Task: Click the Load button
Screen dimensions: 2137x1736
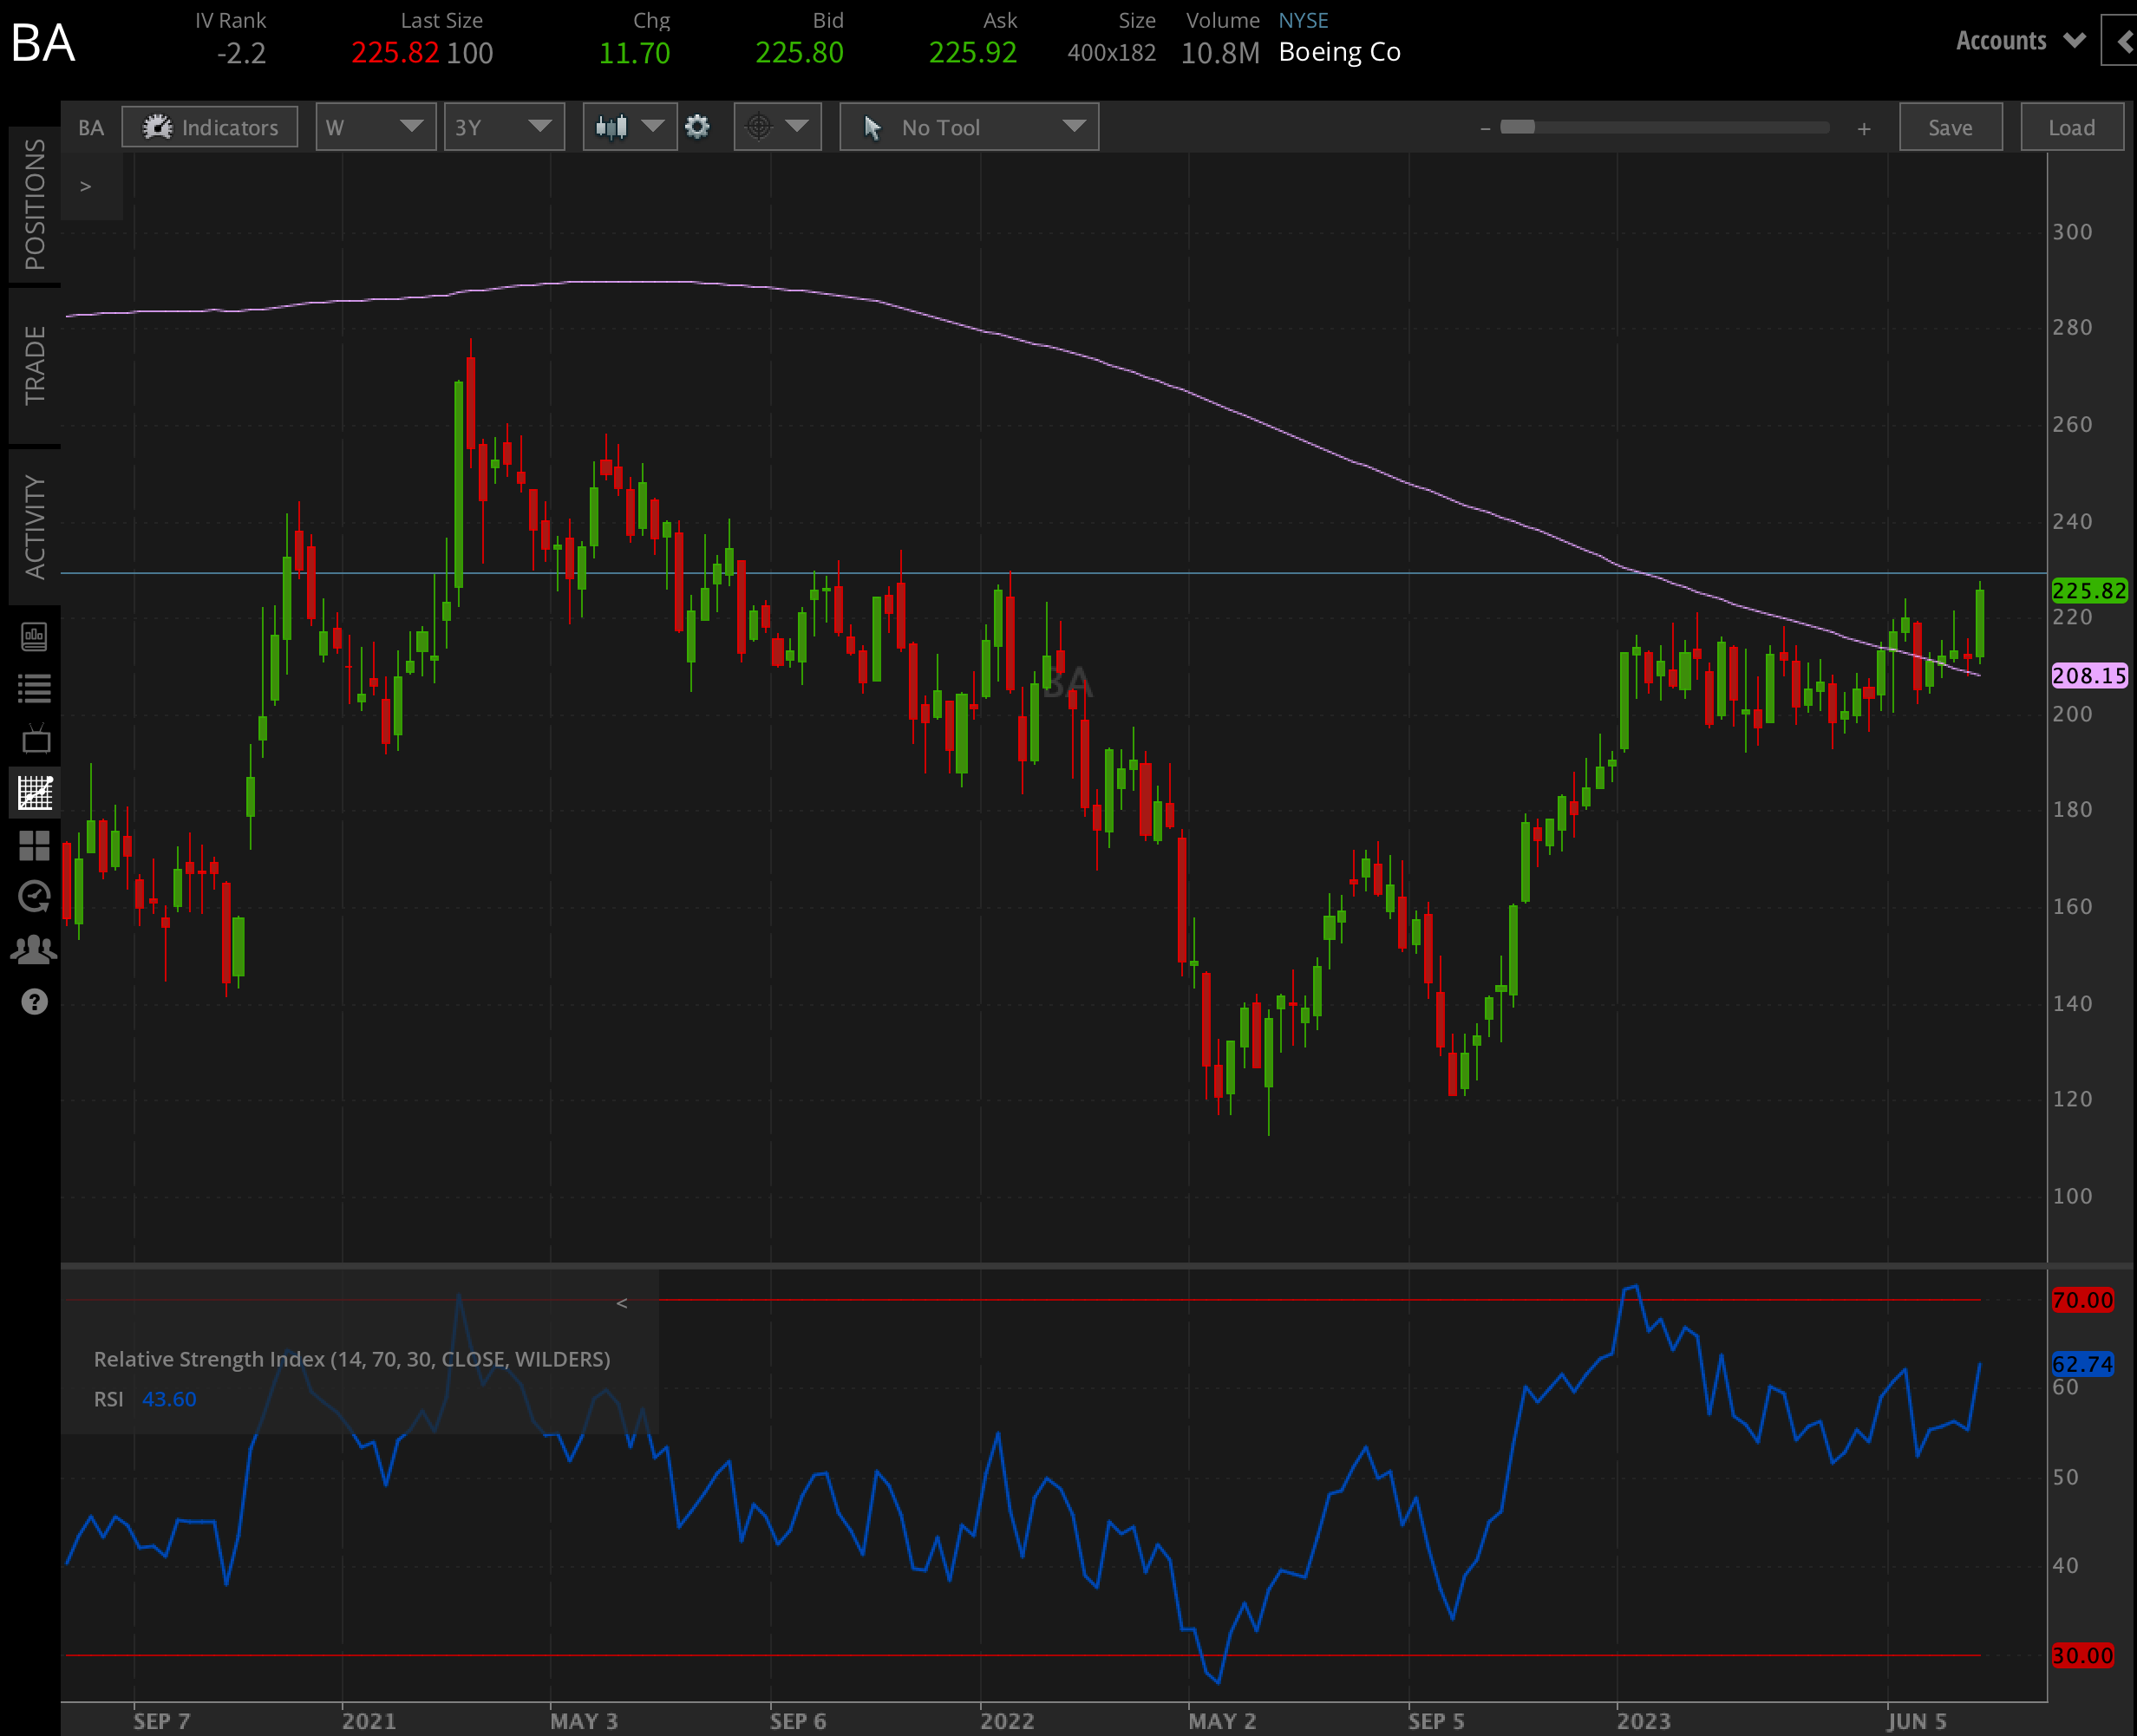Action: 2071,127
